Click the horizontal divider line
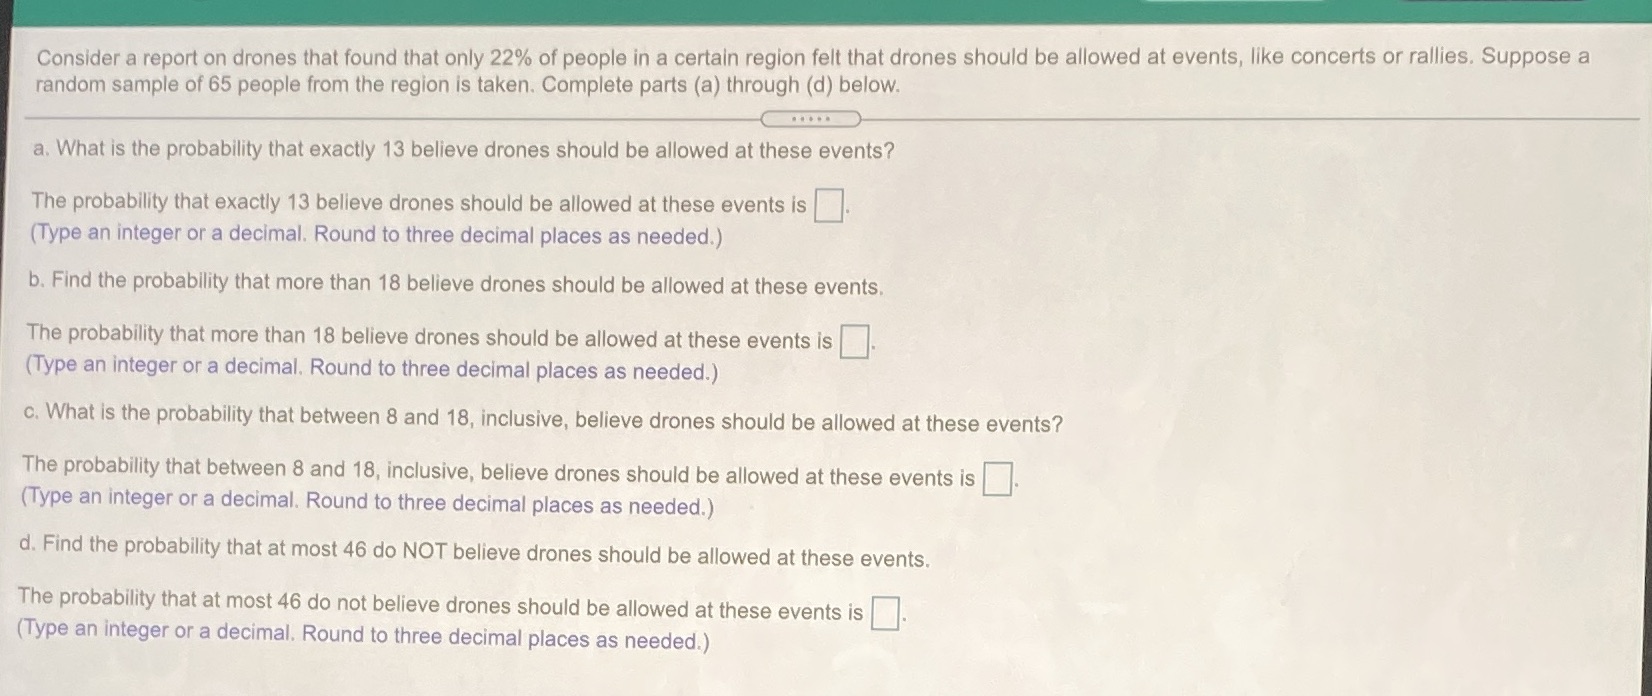The image size is (1652, 696). [x=400, y=118]
